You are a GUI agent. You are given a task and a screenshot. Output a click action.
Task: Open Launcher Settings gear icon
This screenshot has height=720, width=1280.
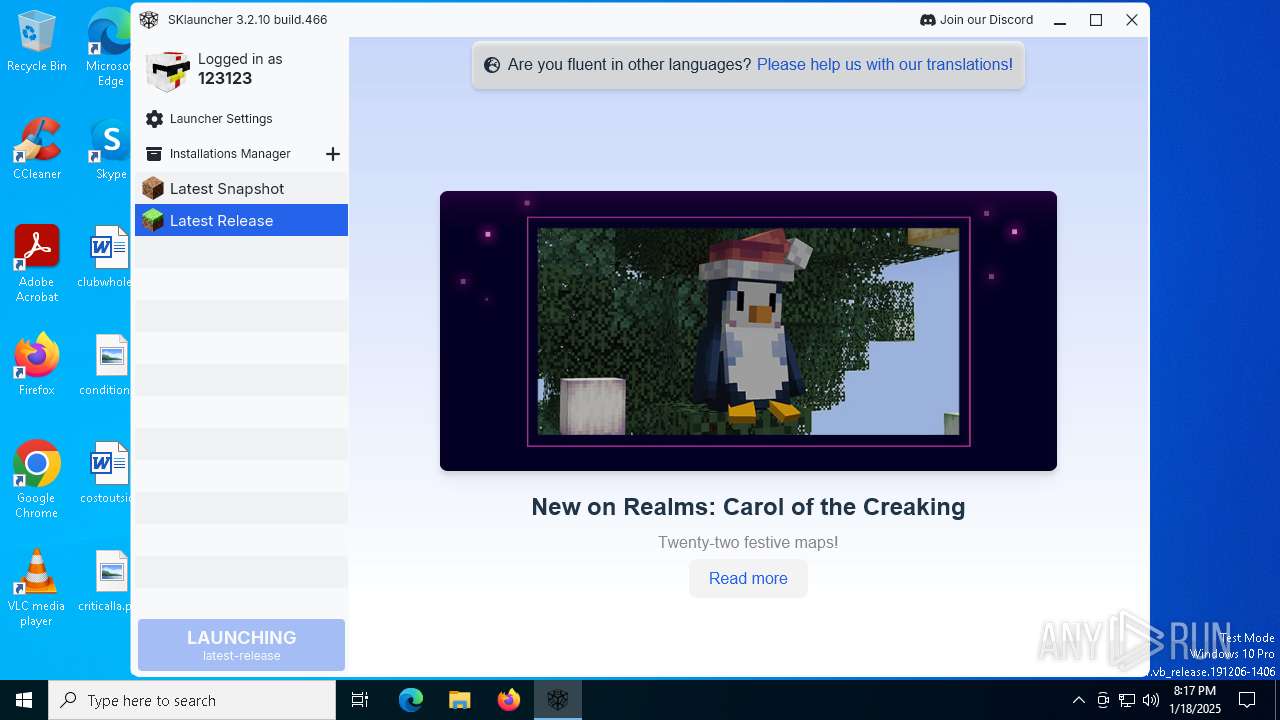tap(154, 119)
